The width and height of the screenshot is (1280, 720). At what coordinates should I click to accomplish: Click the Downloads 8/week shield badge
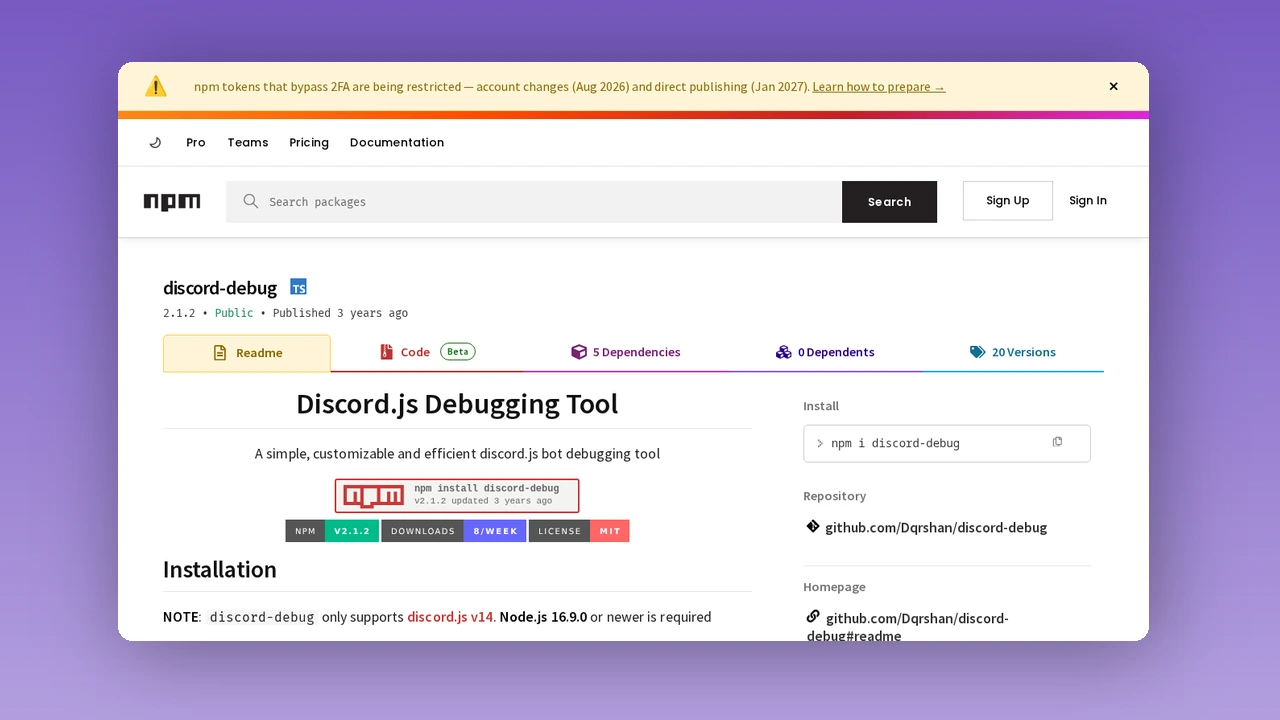click(453, 531)
